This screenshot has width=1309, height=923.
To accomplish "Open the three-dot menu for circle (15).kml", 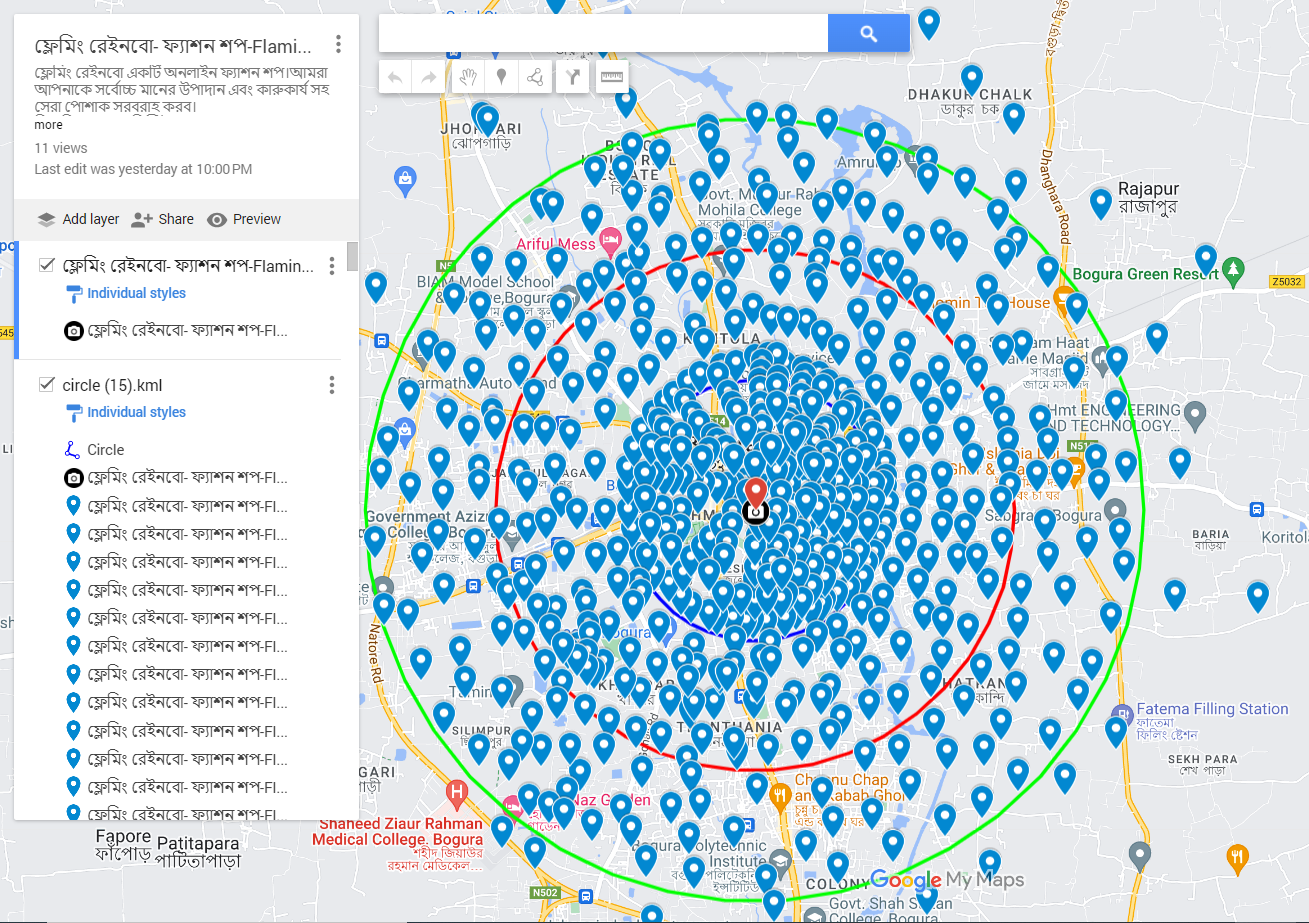I will click(x=331, y=385).
